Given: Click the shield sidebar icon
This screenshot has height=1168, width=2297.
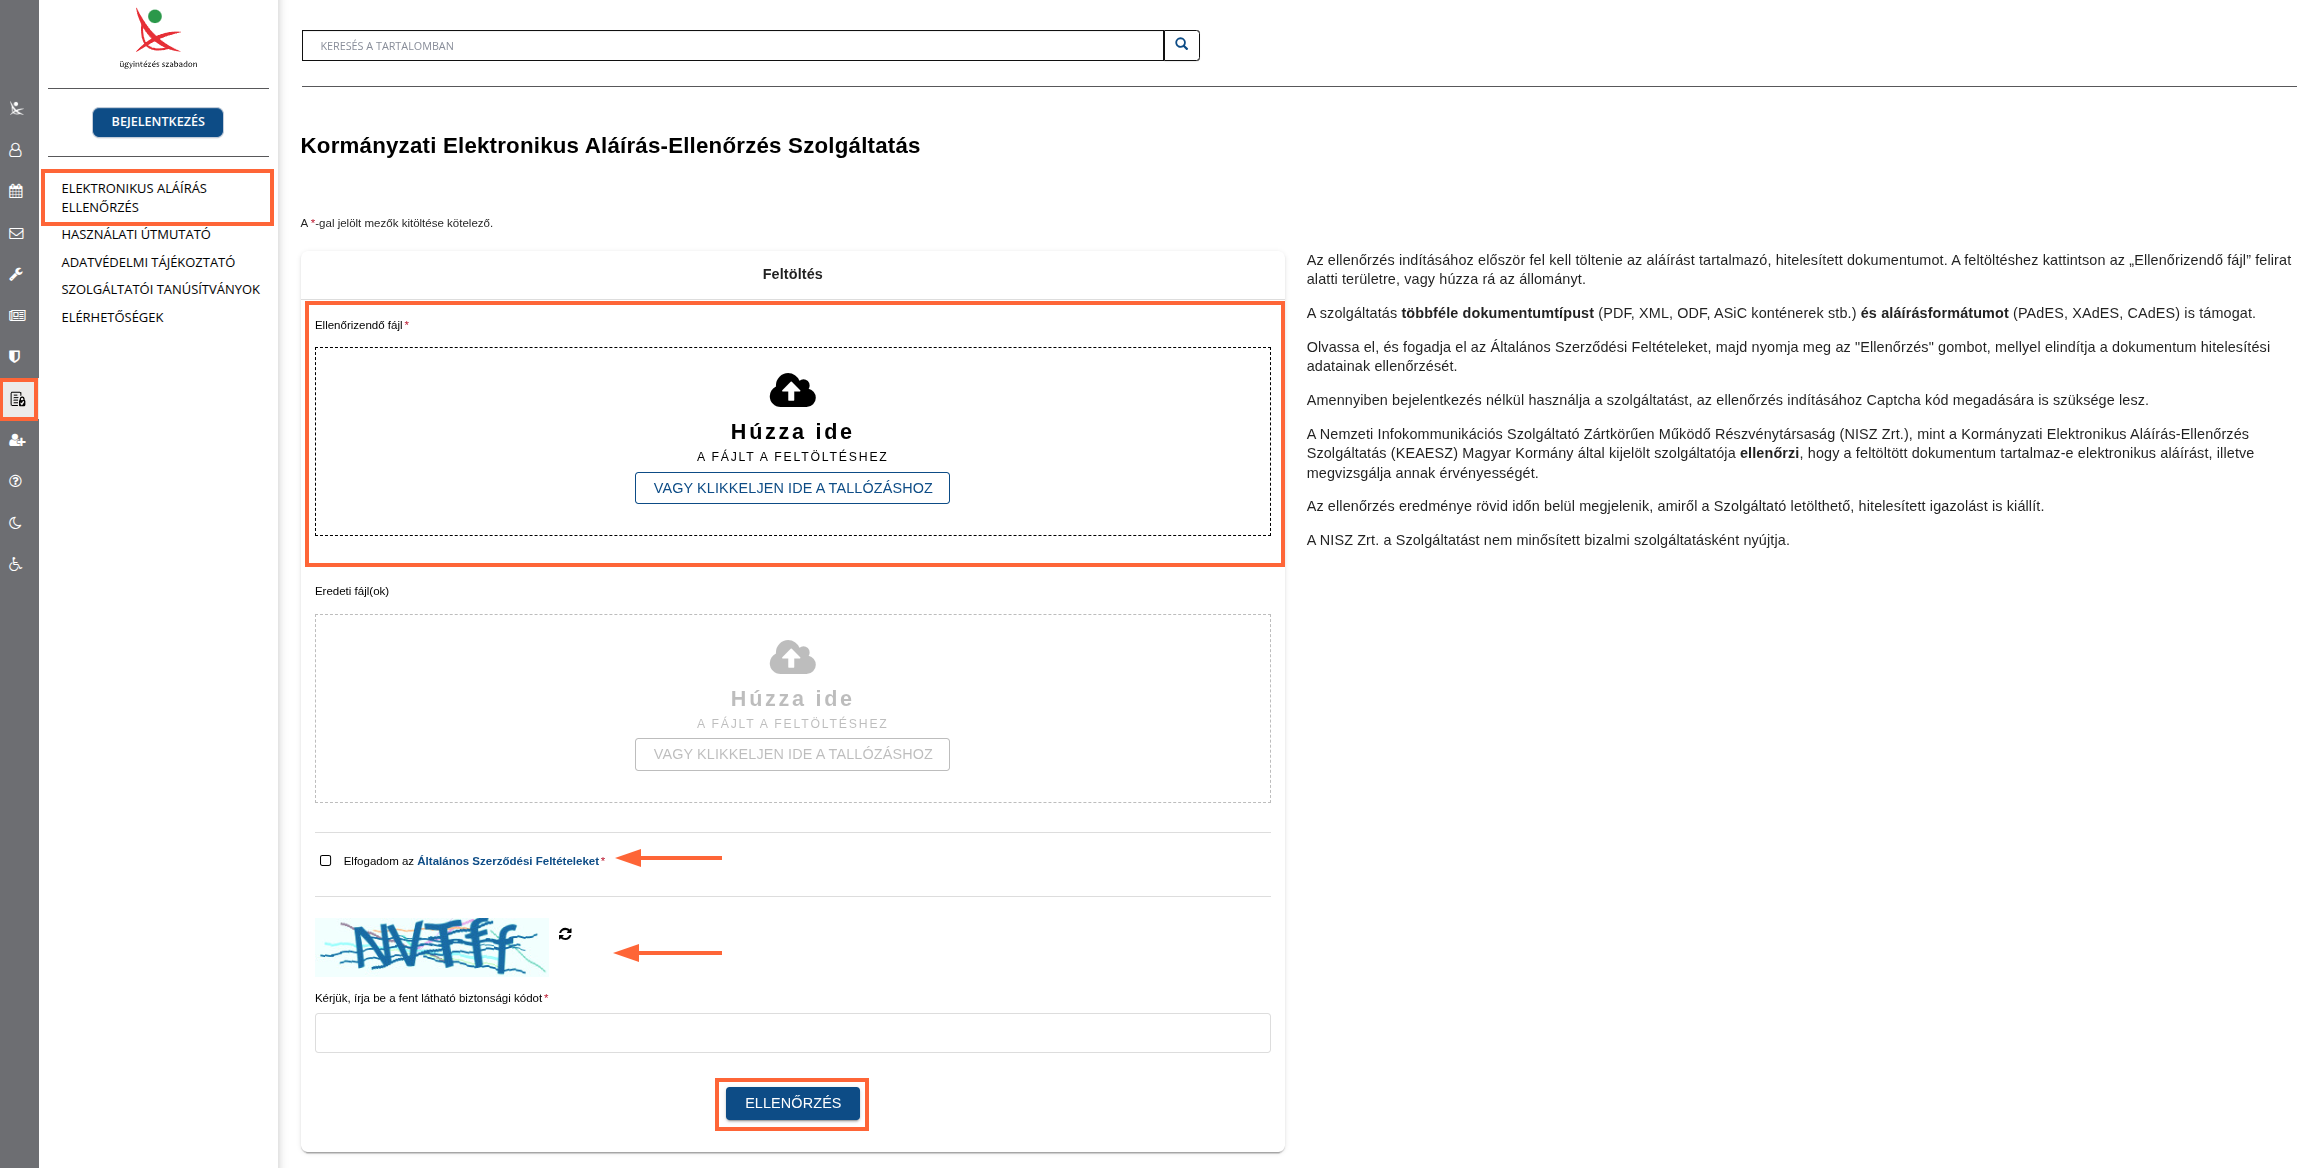Looking at the screenshot, I should 16,356.
